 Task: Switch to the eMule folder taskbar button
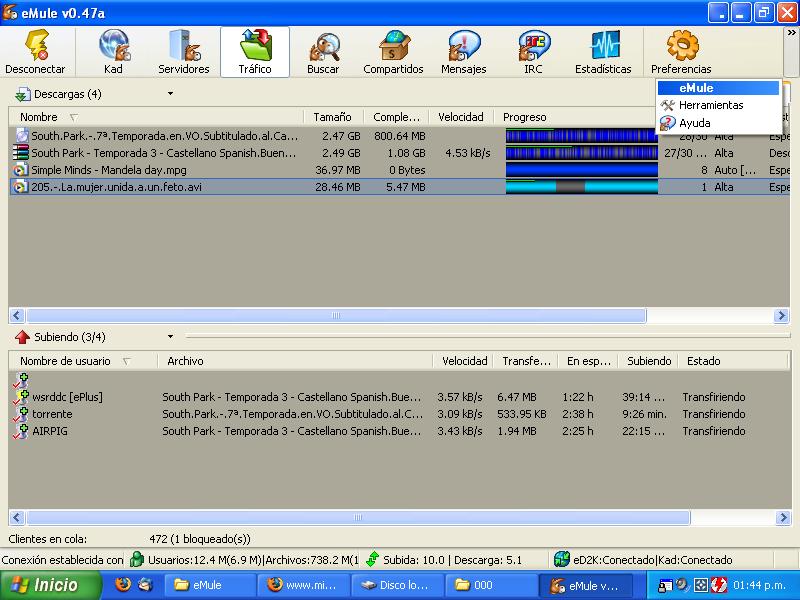point(210,585)
